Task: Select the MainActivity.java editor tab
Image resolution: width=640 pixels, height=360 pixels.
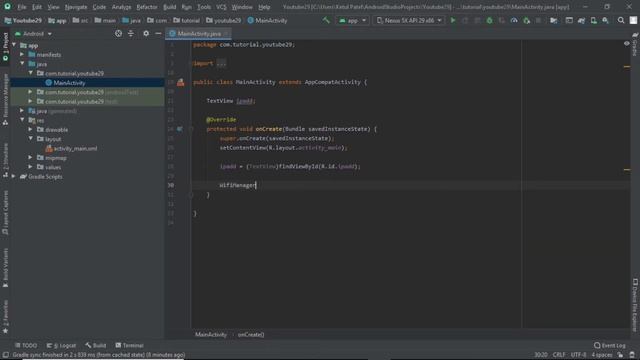Action: [198, 33]
